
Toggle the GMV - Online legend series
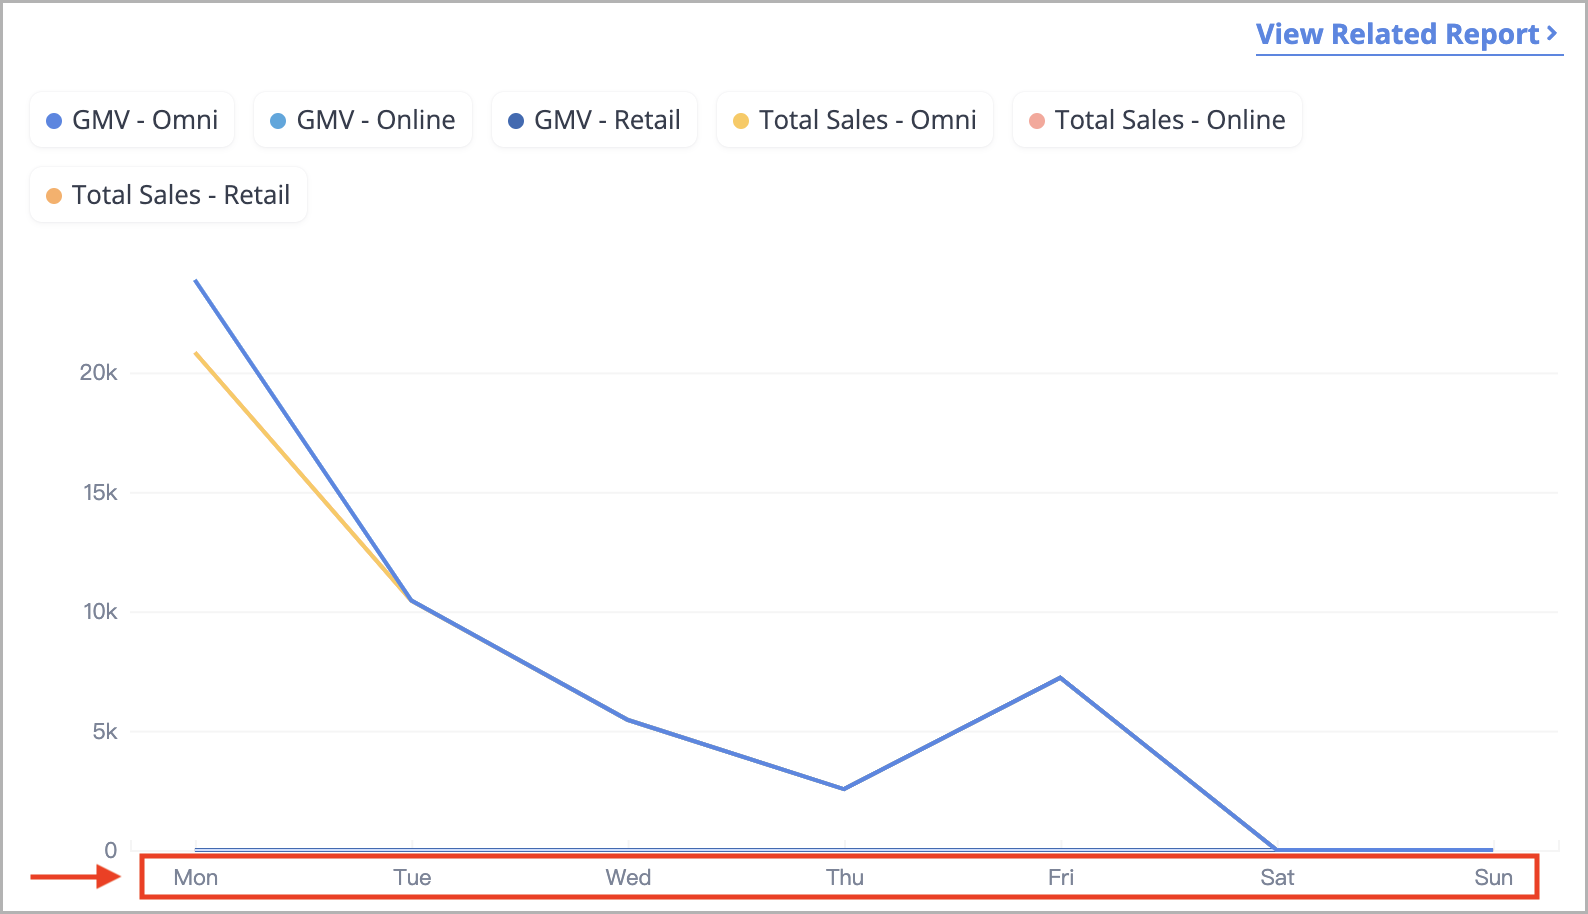(363, 120)
